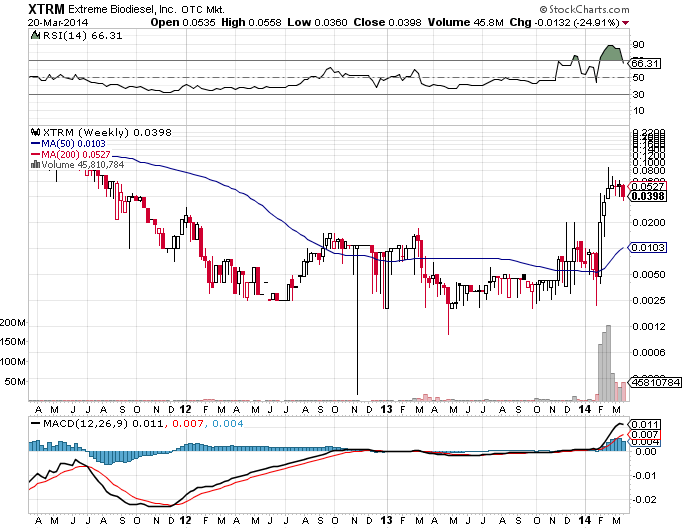This screenshot has height=528, width=687.
Task: Click the 0.0200 price axis label
Action: coord(648,223)
